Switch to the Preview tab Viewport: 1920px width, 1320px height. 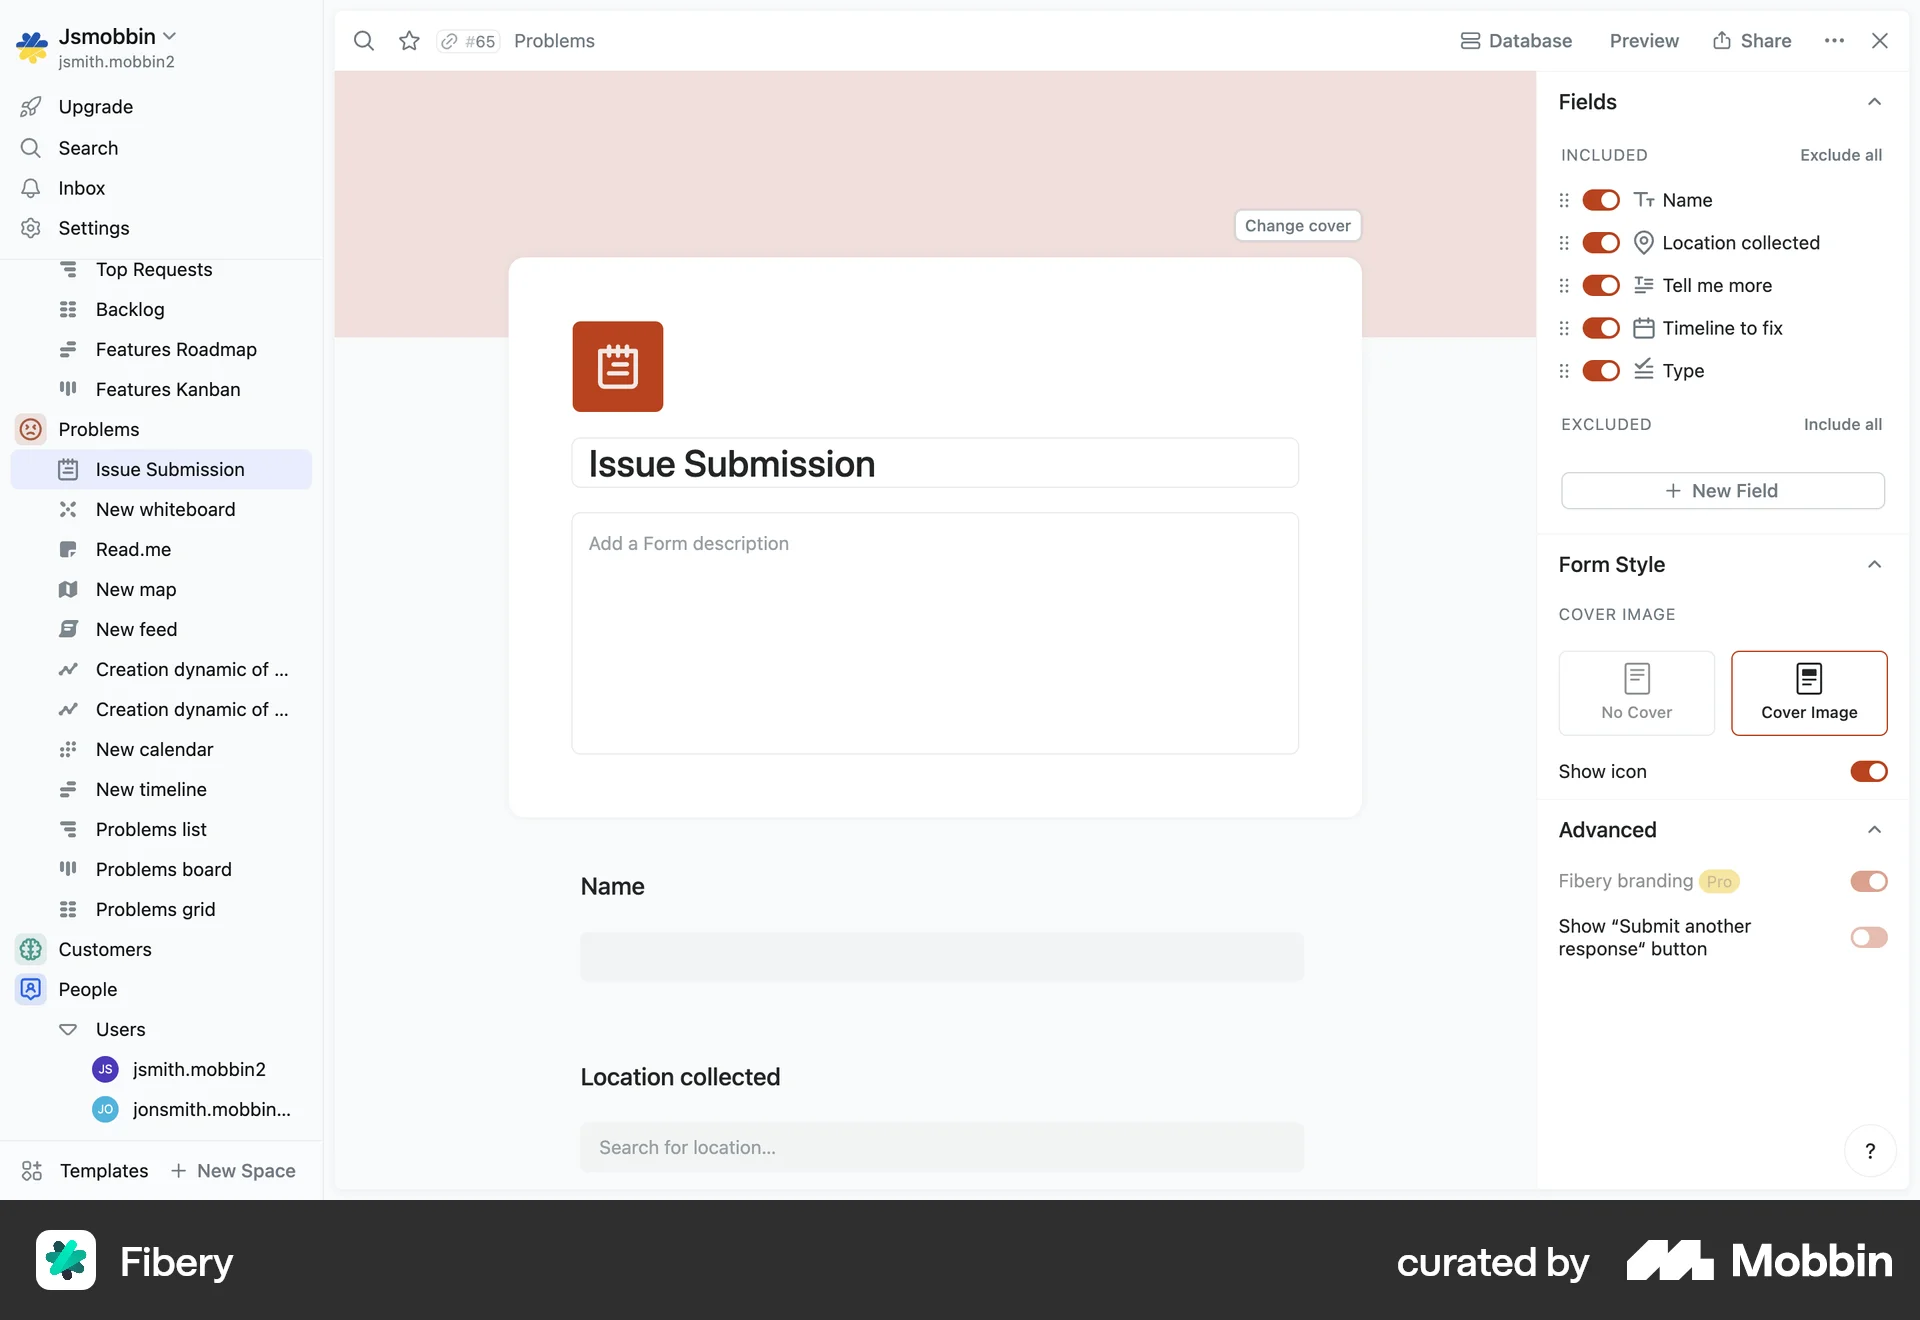[x=1644, y=41]
